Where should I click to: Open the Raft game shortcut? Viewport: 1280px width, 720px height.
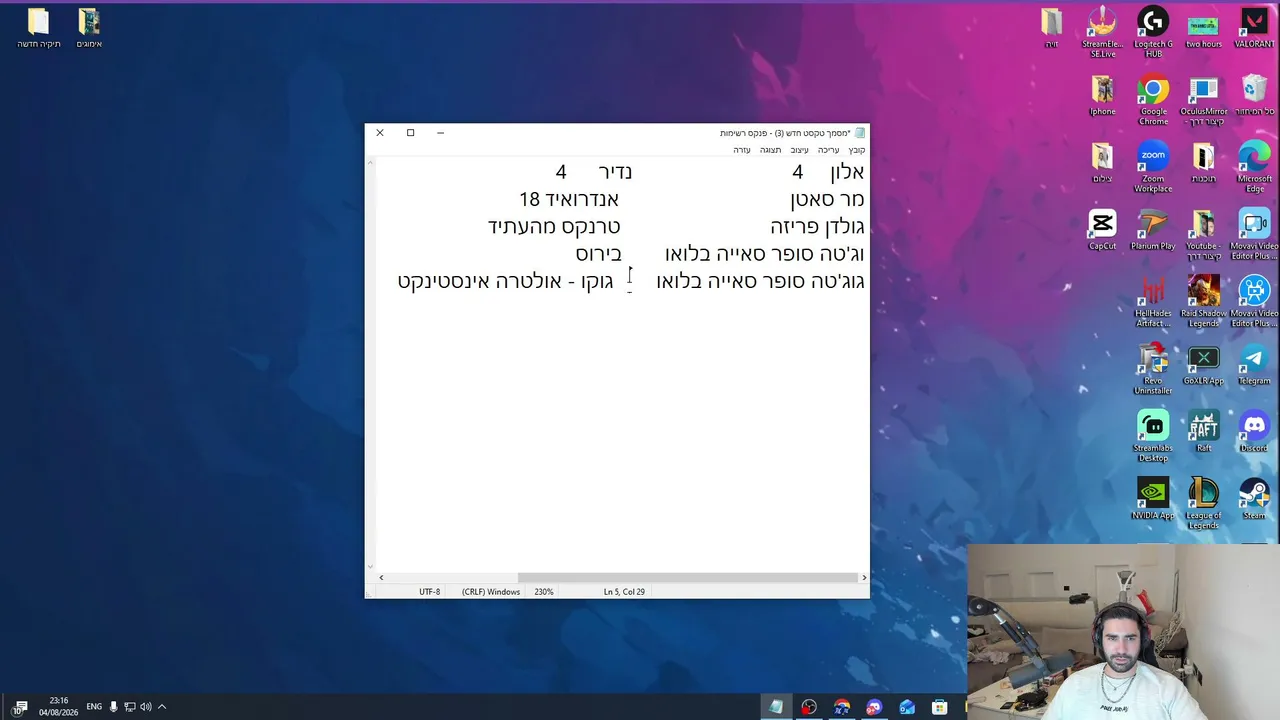1203,431
